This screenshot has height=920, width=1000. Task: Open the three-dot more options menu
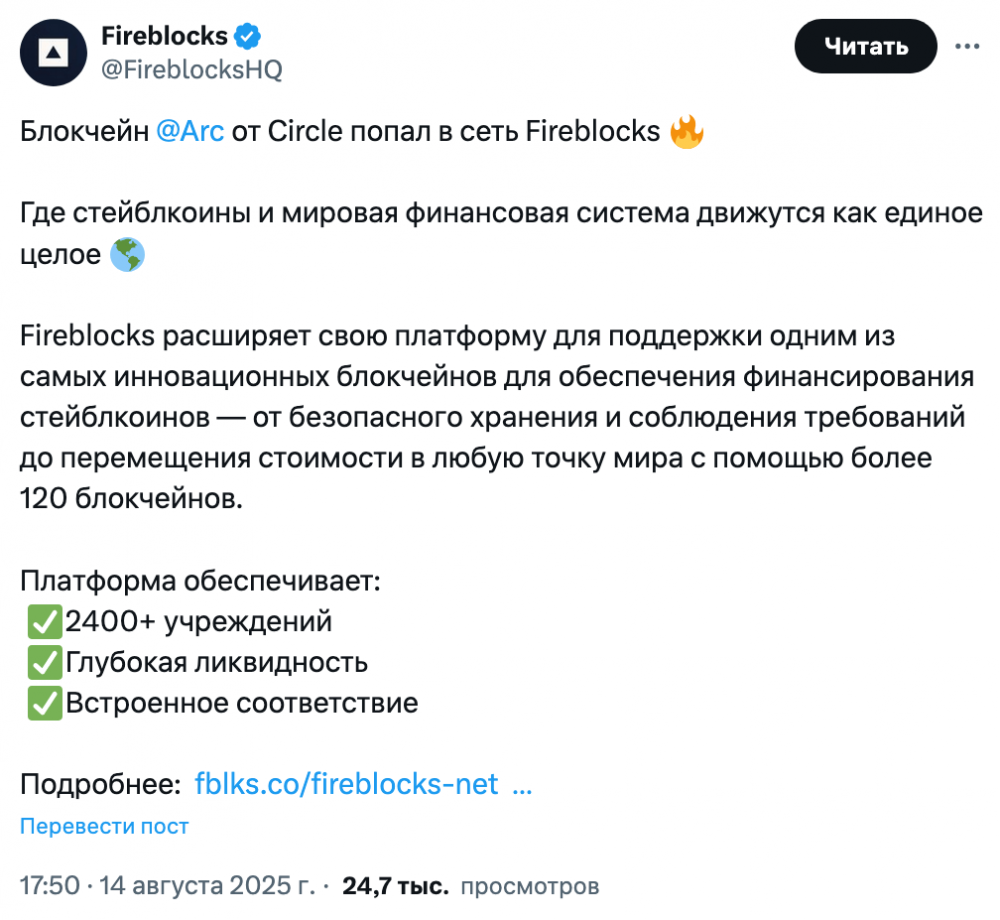(967, 46)
